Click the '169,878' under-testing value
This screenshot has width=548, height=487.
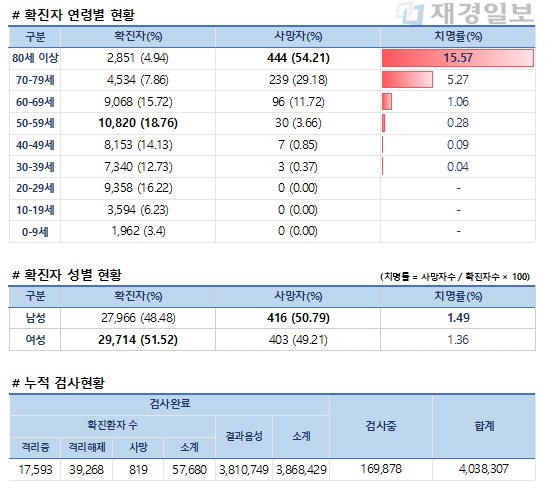pyautogui.click(x=381, y=469)
